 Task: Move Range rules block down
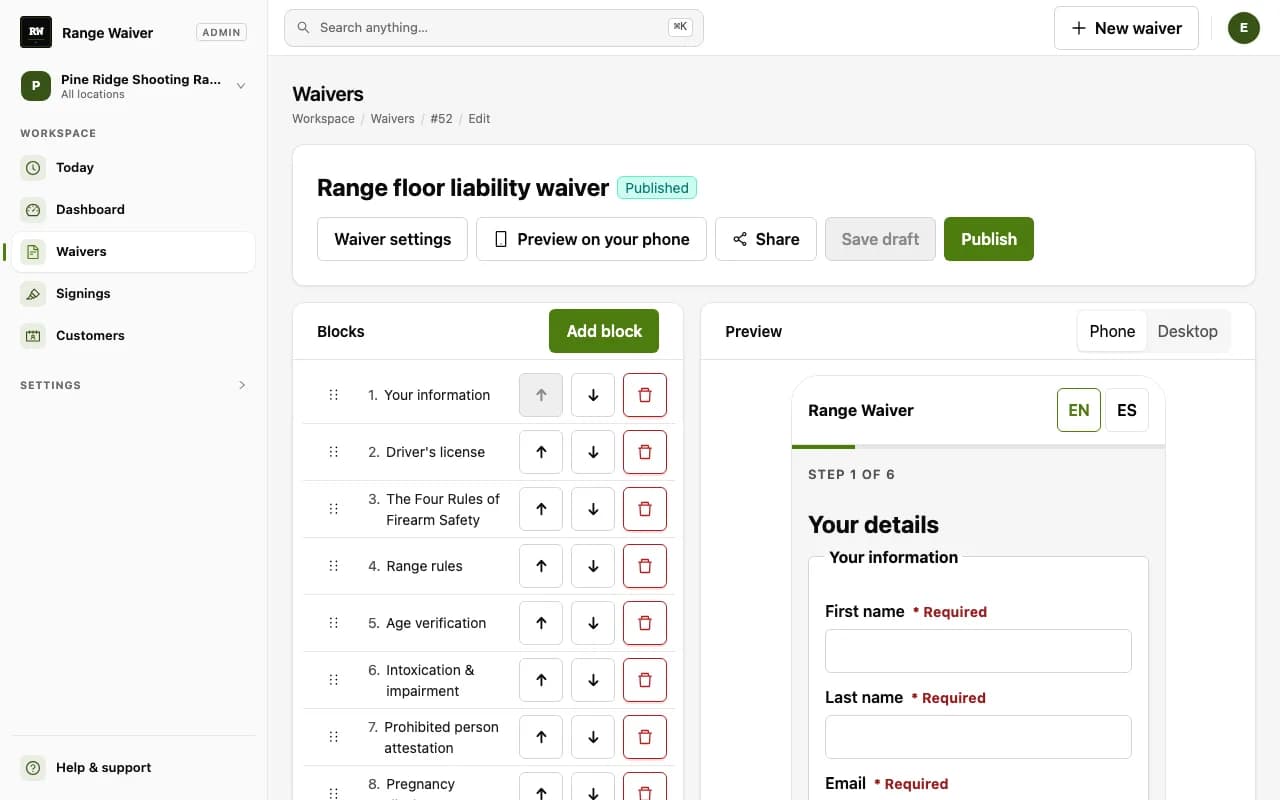coord(593,566)
